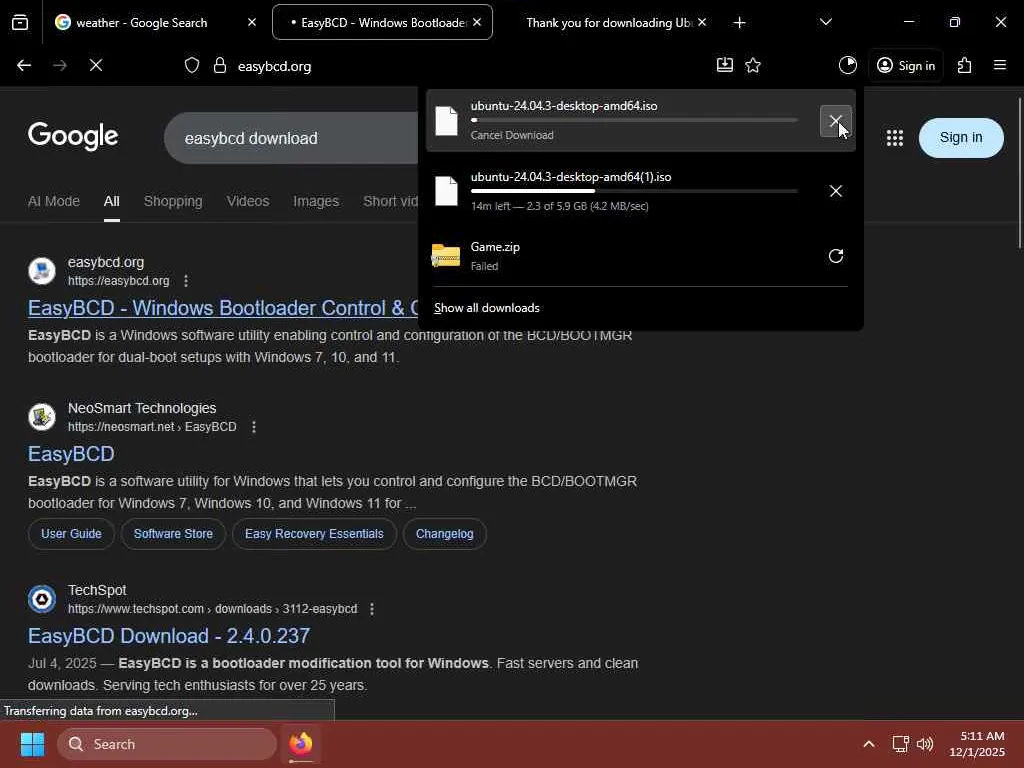This screenshot has width=1024, height=768.
Task: Open the Extensions puzzle icon
Action: 965,65
